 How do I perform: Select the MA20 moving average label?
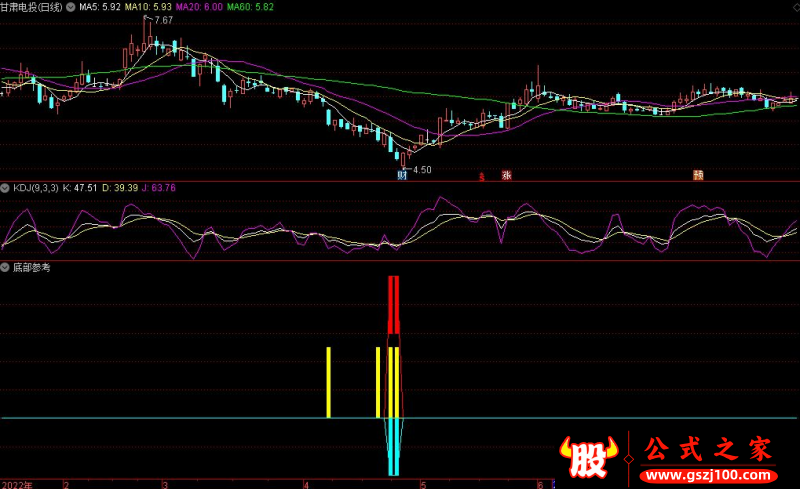click(x=197, y=7)
